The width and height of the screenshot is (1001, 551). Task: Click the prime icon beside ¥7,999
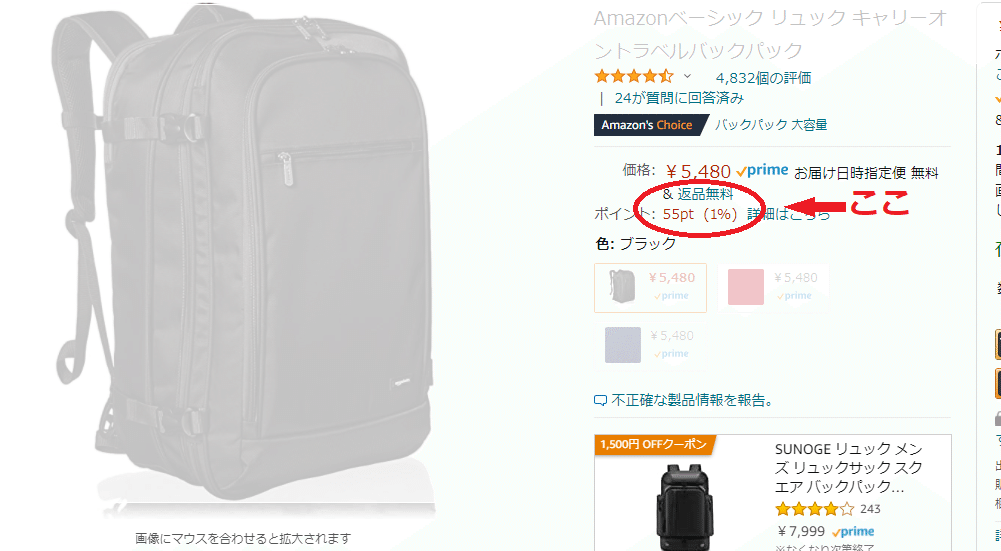(853, 532)
